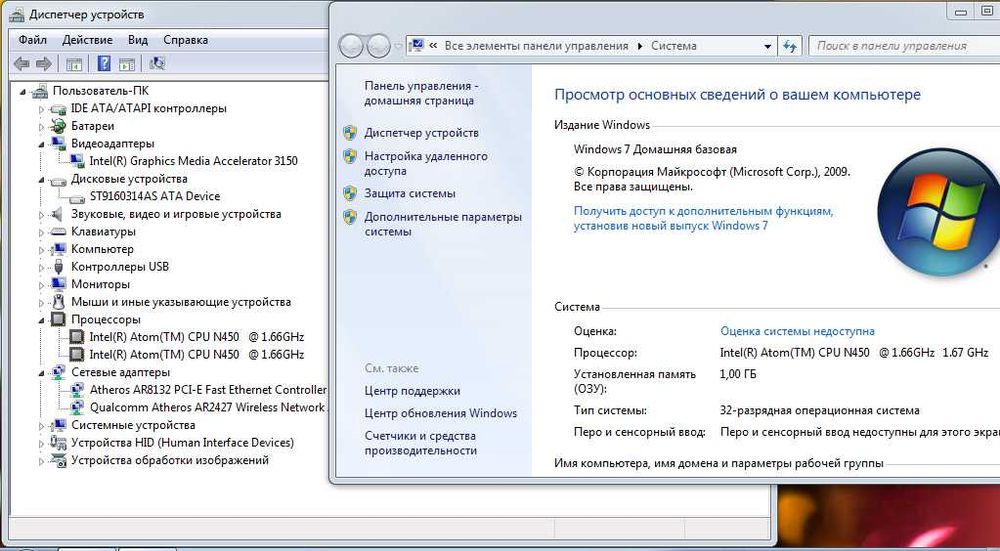
Task: Expand the Системные устройства tree node
Action: (x=42, y=425)
